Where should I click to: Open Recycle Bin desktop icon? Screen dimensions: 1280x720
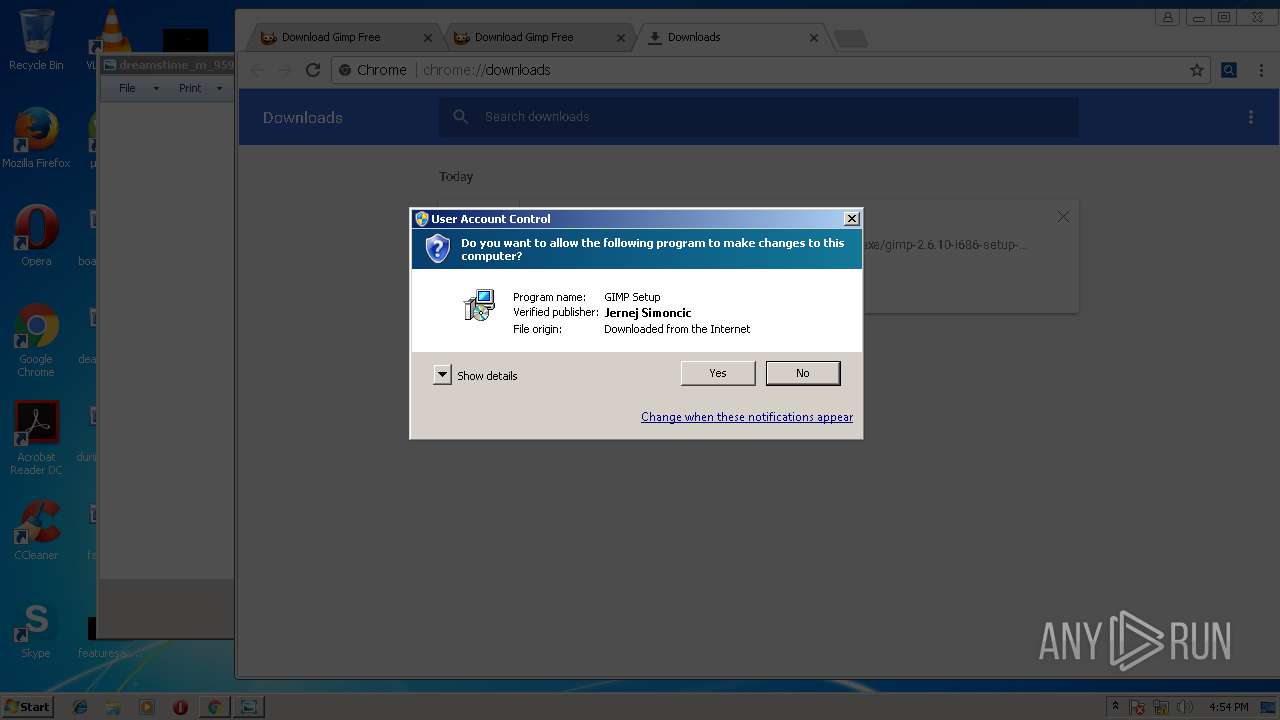[x=36, y=40]
